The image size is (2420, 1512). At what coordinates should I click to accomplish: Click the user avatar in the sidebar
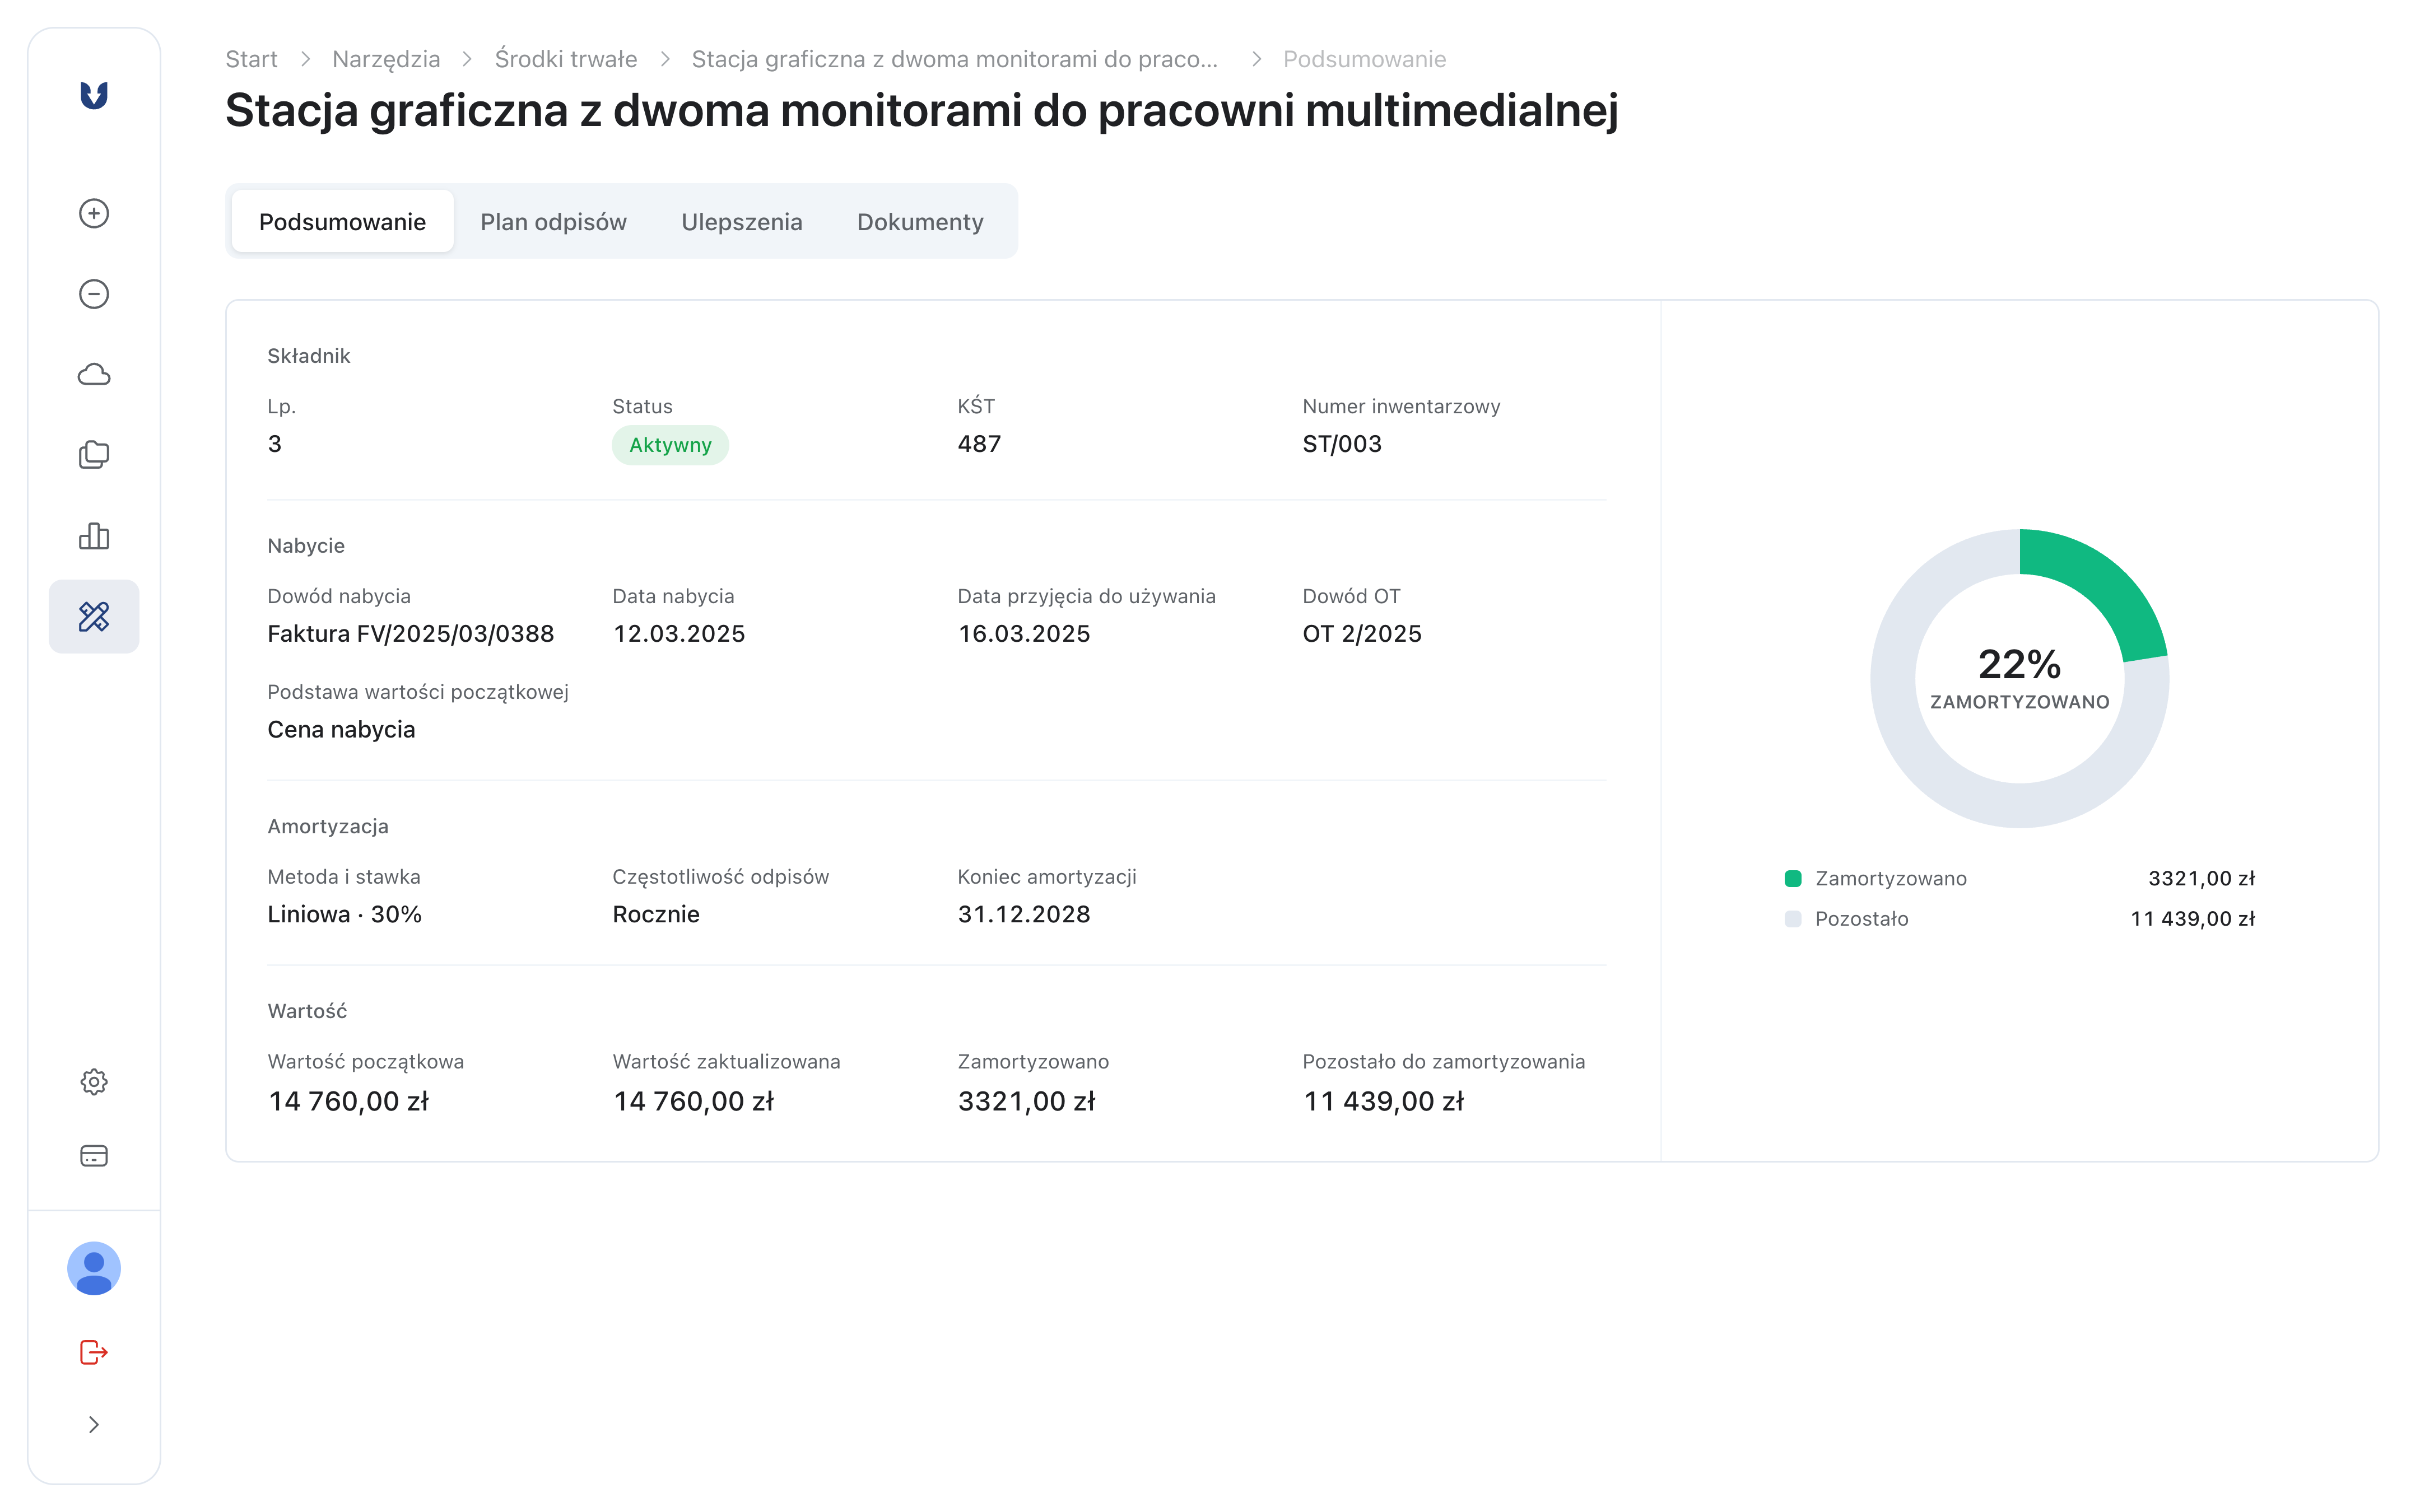pos(94,1269)
